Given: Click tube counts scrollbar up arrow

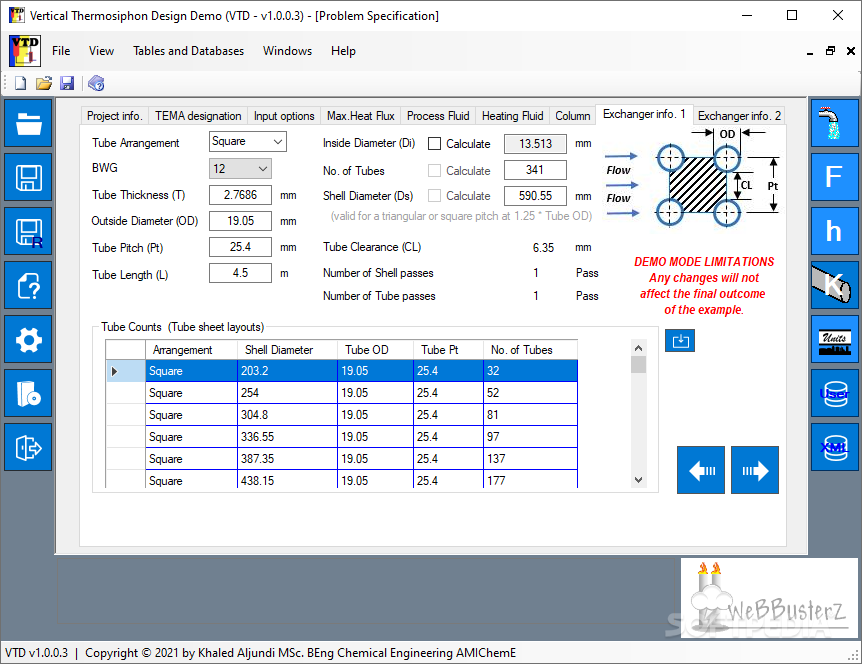Looking at the screenshot, I should [x=638, y=348].
